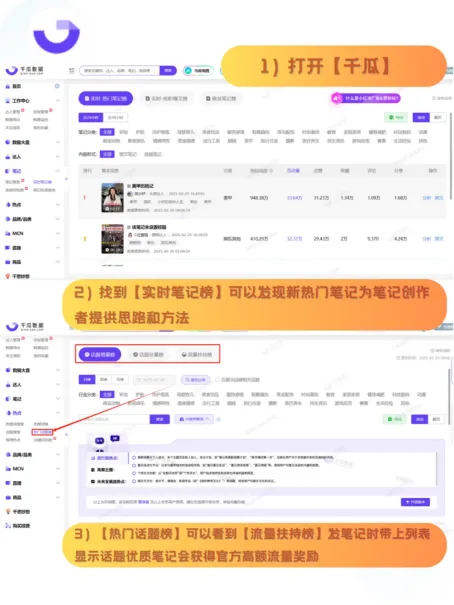This screenshot has width=454, height=605.
Task: Click the 品牌/品类 icon in lower sidebar
Action: [7, 455]
